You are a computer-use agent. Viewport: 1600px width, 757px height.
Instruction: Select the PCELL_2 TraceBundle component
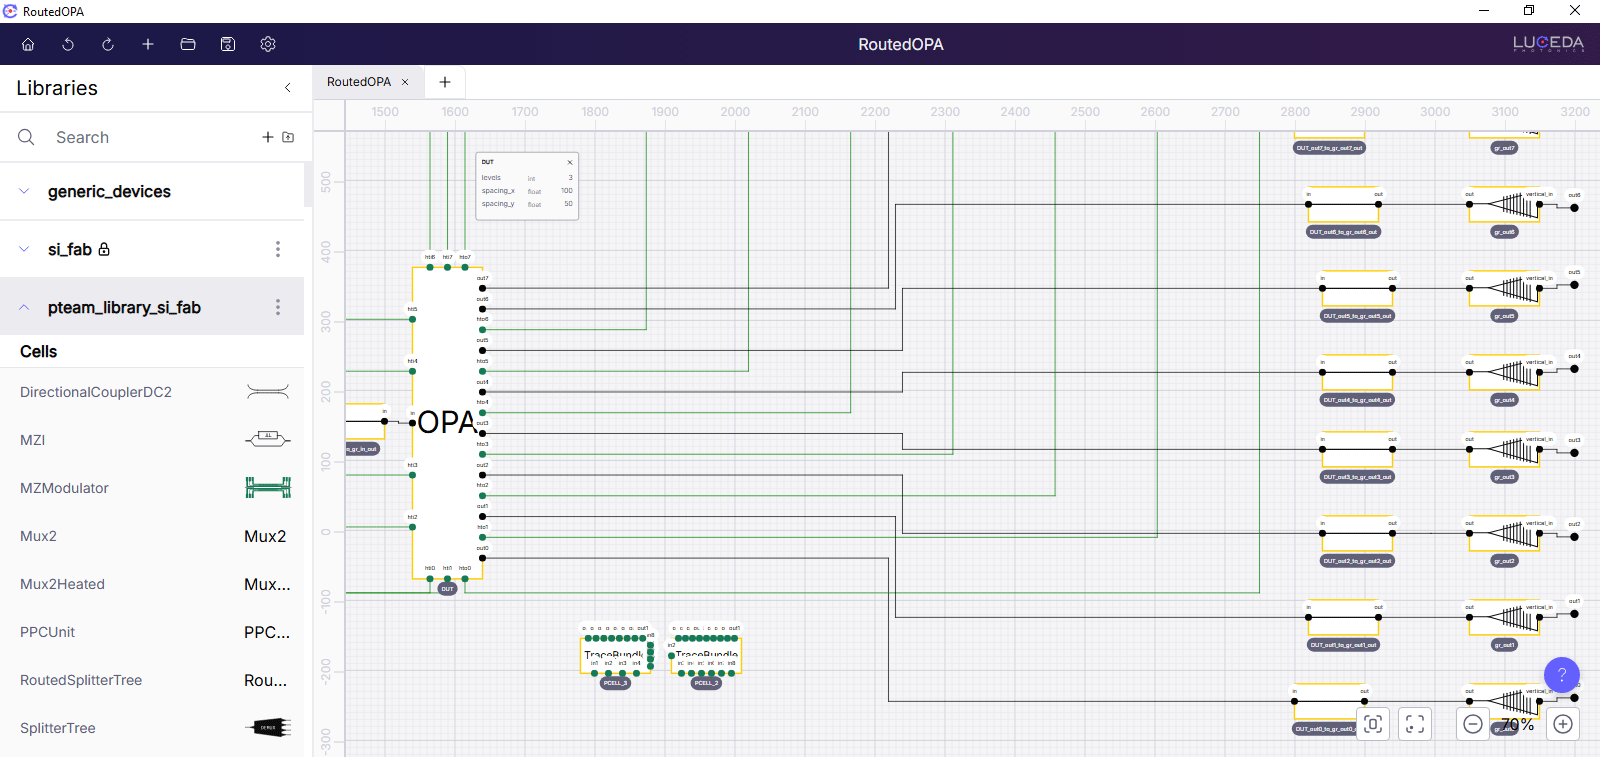pos(707,655)
